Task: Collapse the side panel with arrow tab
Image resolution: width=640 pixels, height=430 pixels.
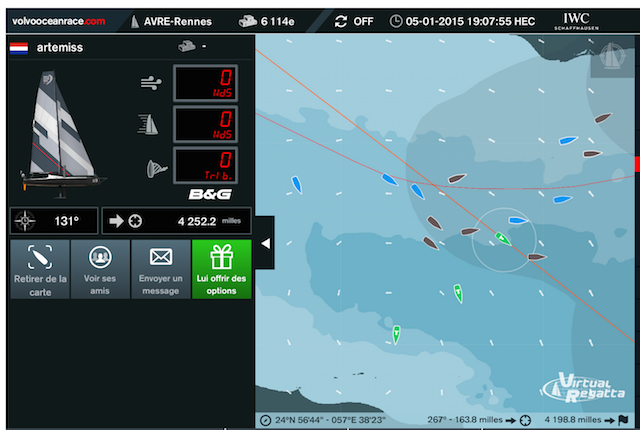Action: 265,243
